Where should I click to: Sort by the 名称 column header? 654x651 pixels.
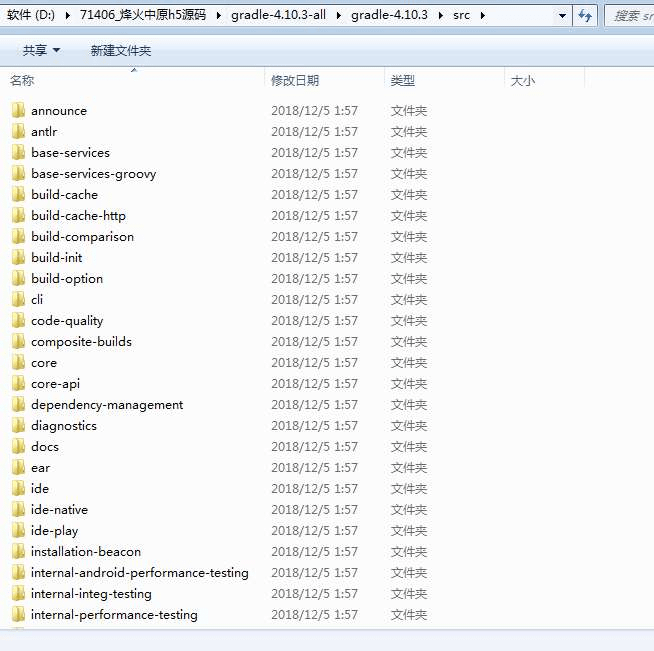pos(22,80)
